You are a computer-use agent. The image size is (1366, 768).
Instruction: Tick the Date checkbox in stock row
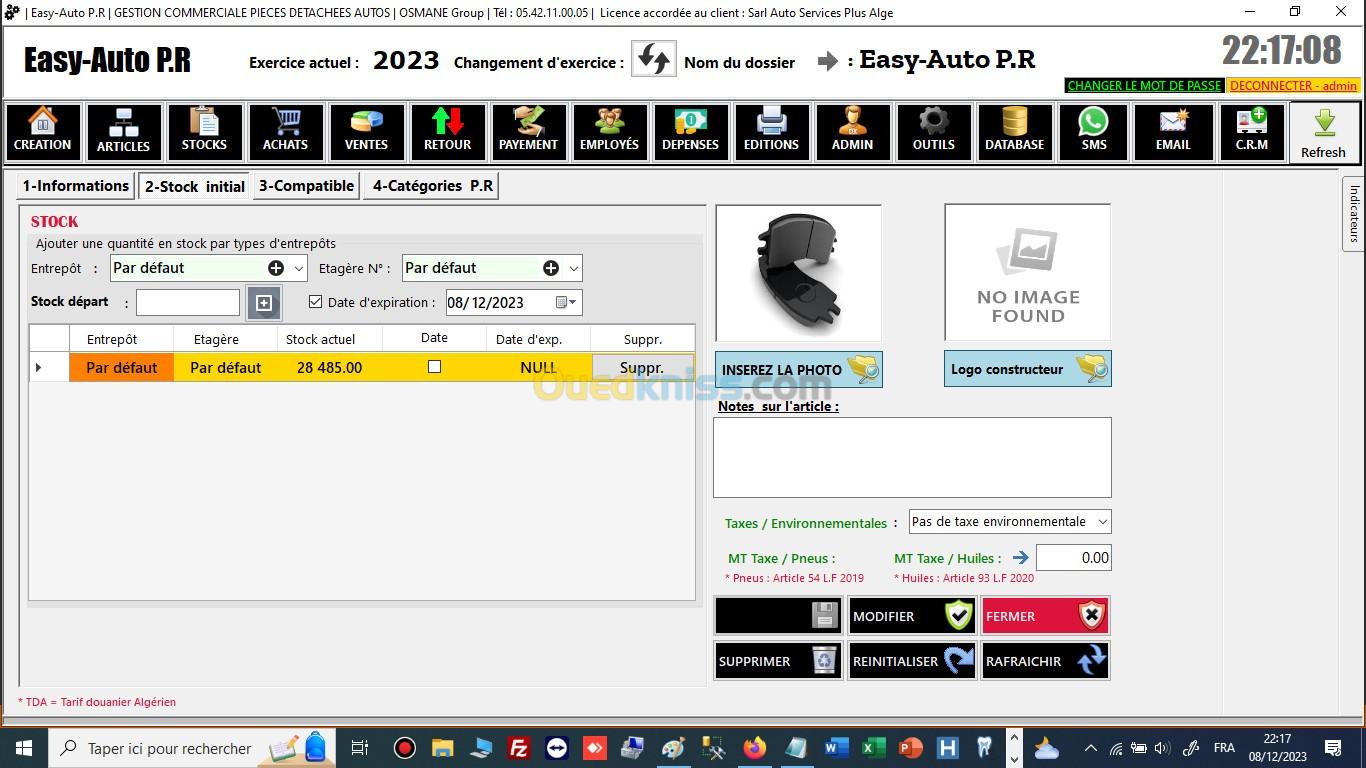coord(434,367)
